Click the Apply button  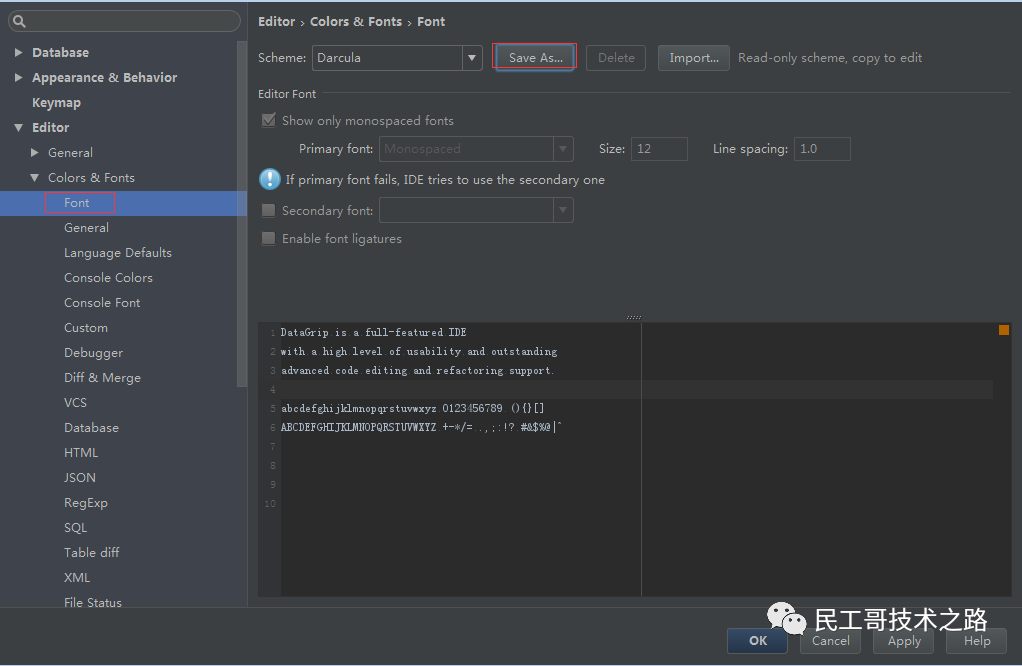click(904, 641)
